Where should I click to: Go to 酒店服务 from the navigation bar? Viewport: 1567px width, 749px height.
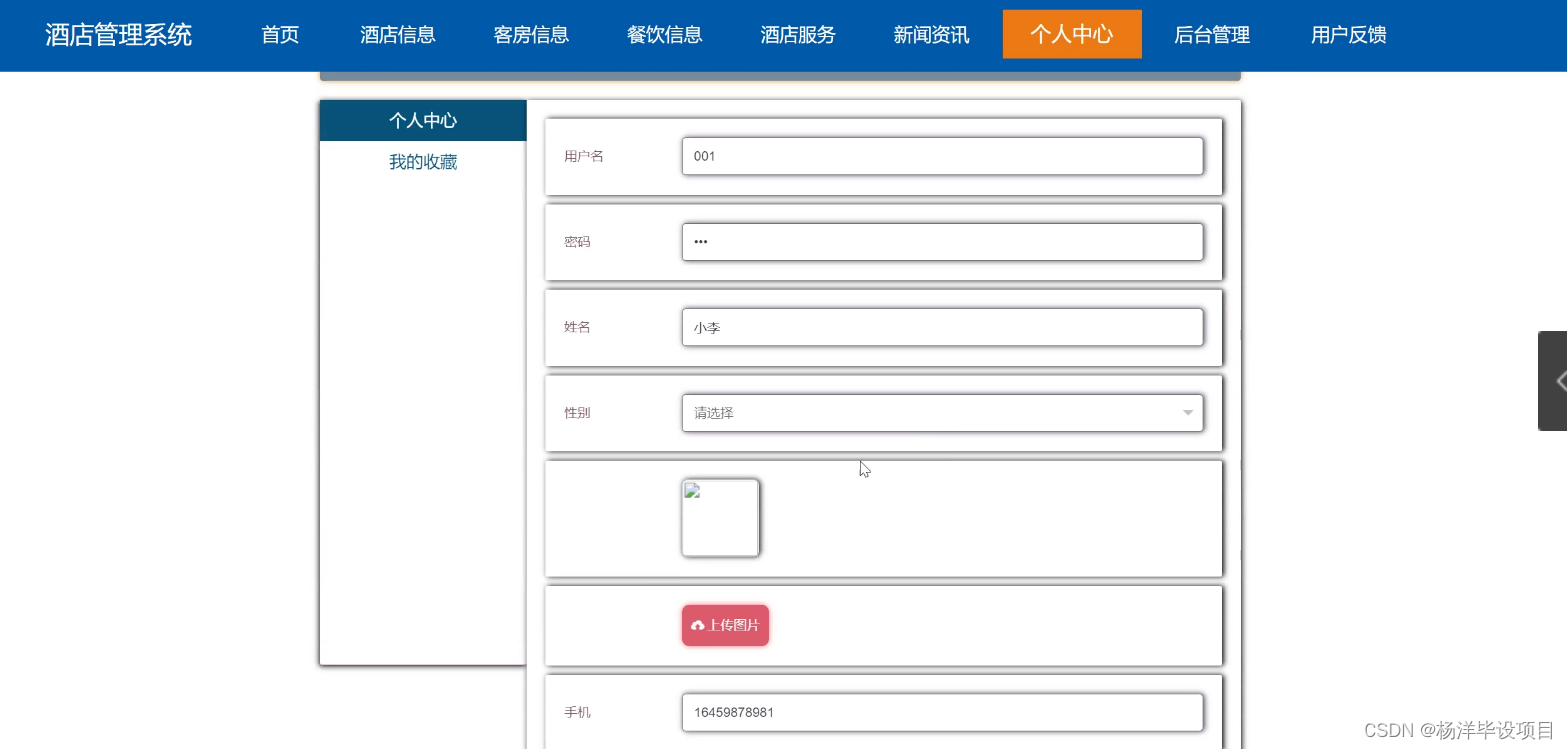tap(797, 34)
